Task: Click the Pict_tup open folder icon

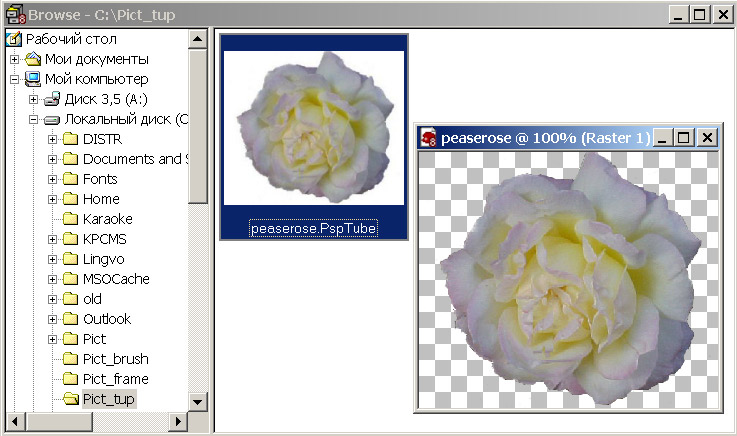Action: pos(71,399)
